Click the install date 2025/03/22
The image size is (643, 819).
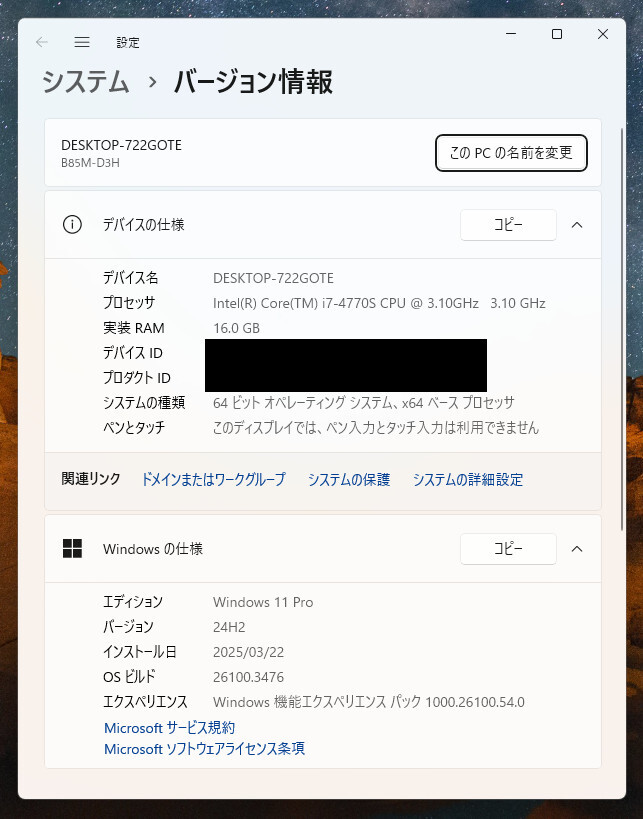[249, 652]
